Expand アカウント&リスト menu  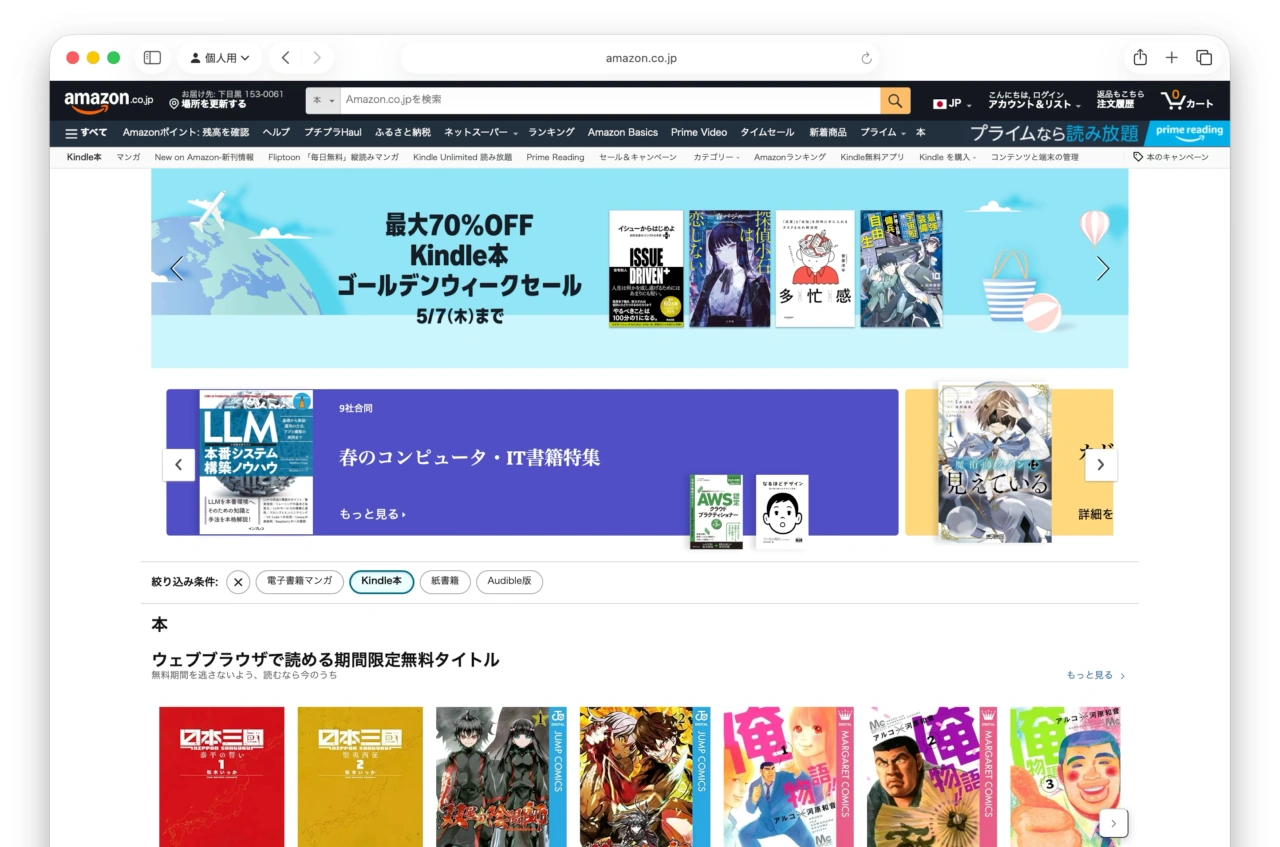pyautogui.click(x=1035, y=100)
